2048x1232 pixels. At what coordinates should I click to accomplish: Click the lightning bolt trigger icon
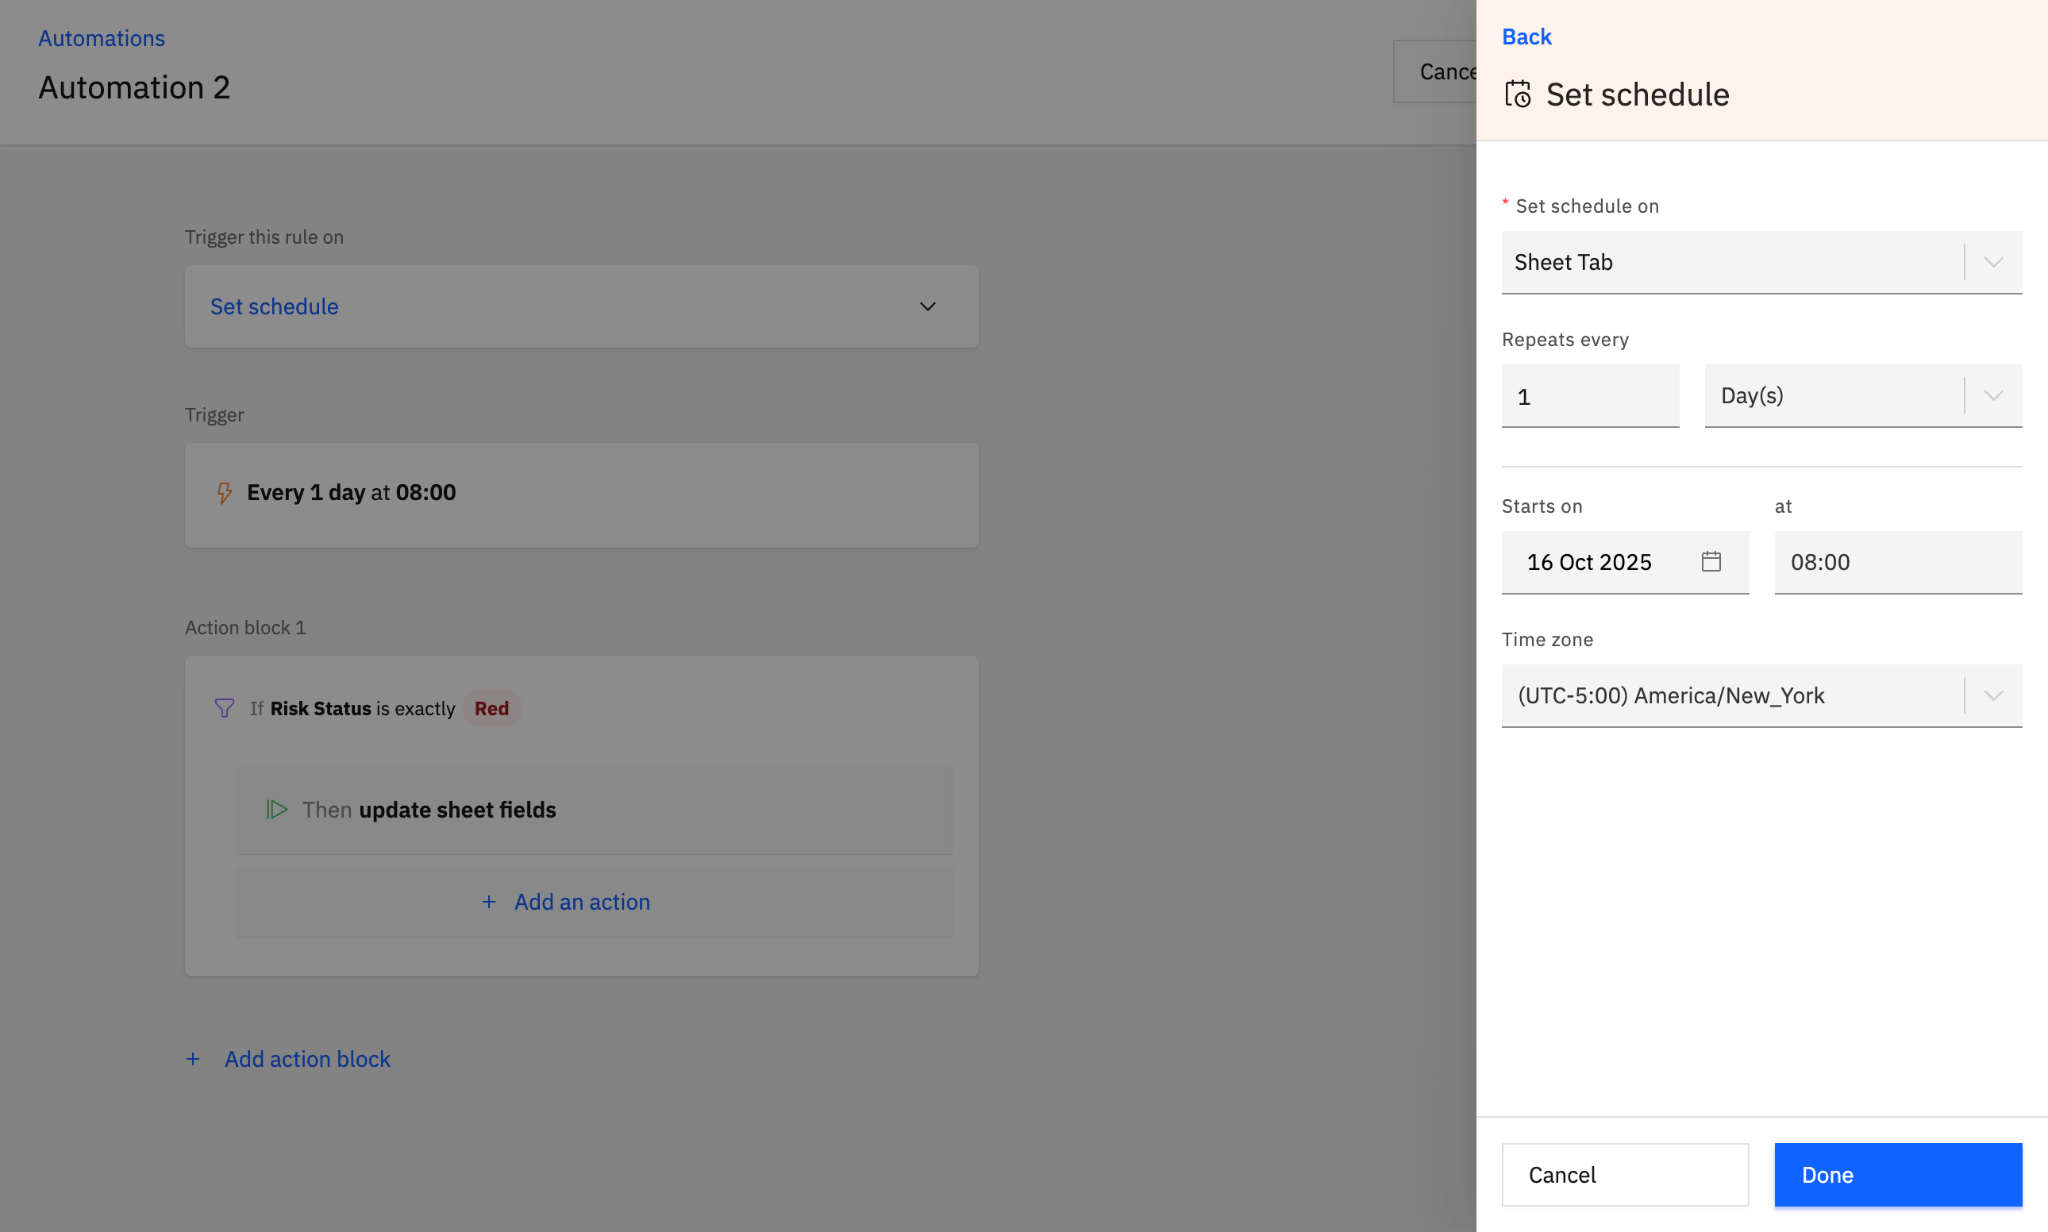(224, 493)
